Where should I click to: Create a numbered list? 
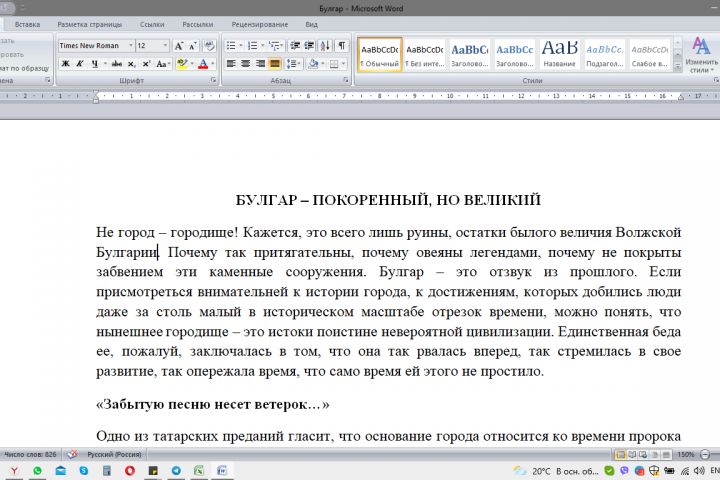252,45
